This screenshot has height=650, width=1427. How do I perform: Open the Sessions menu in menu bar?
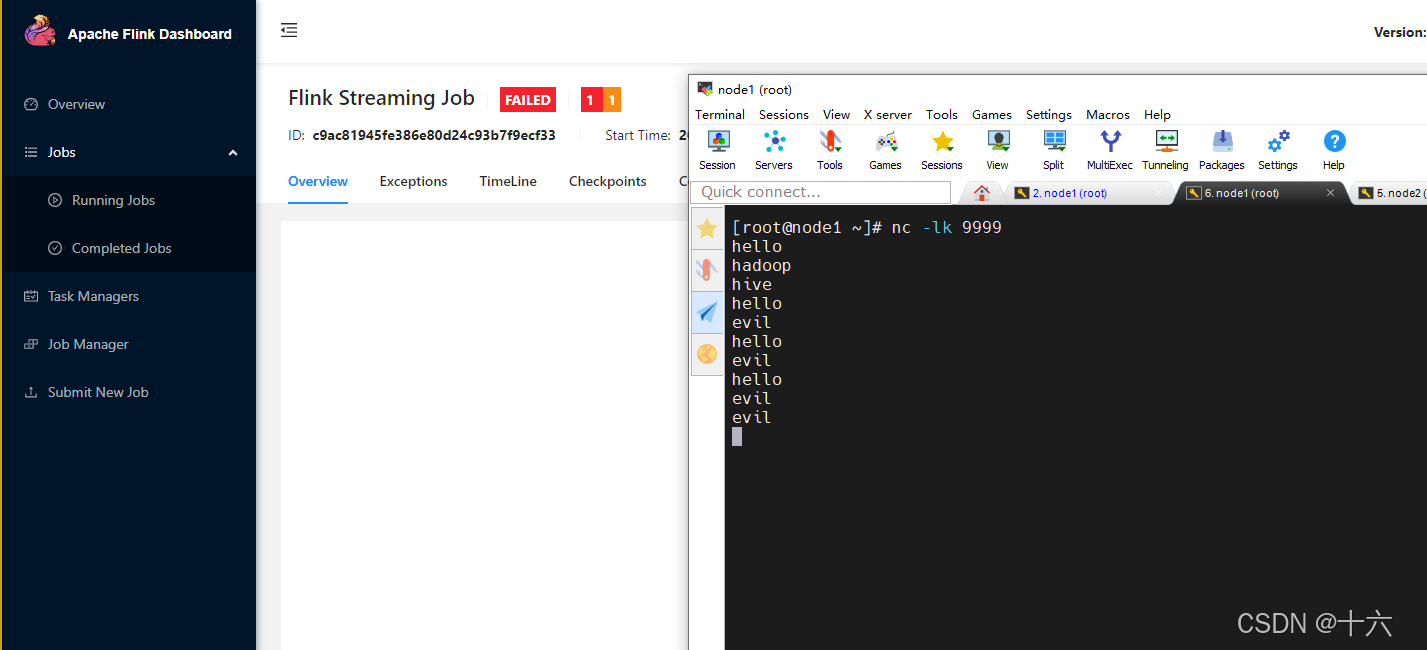784,114
